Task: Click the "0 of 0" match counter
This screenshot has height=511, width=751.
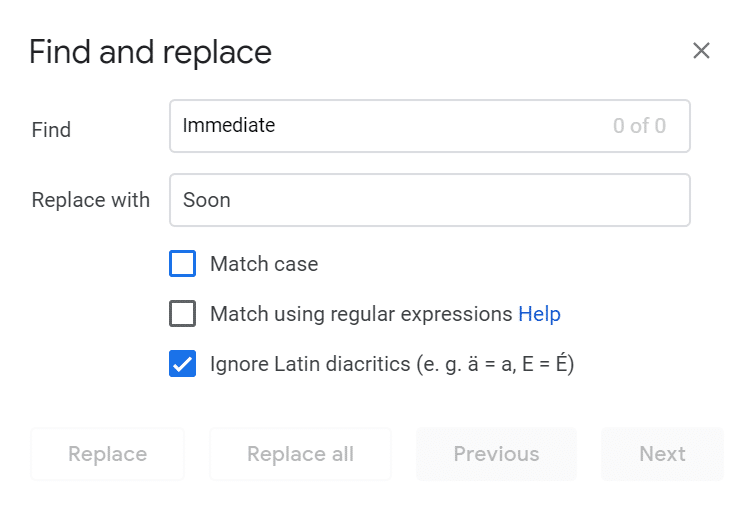Action: (640, 126)
